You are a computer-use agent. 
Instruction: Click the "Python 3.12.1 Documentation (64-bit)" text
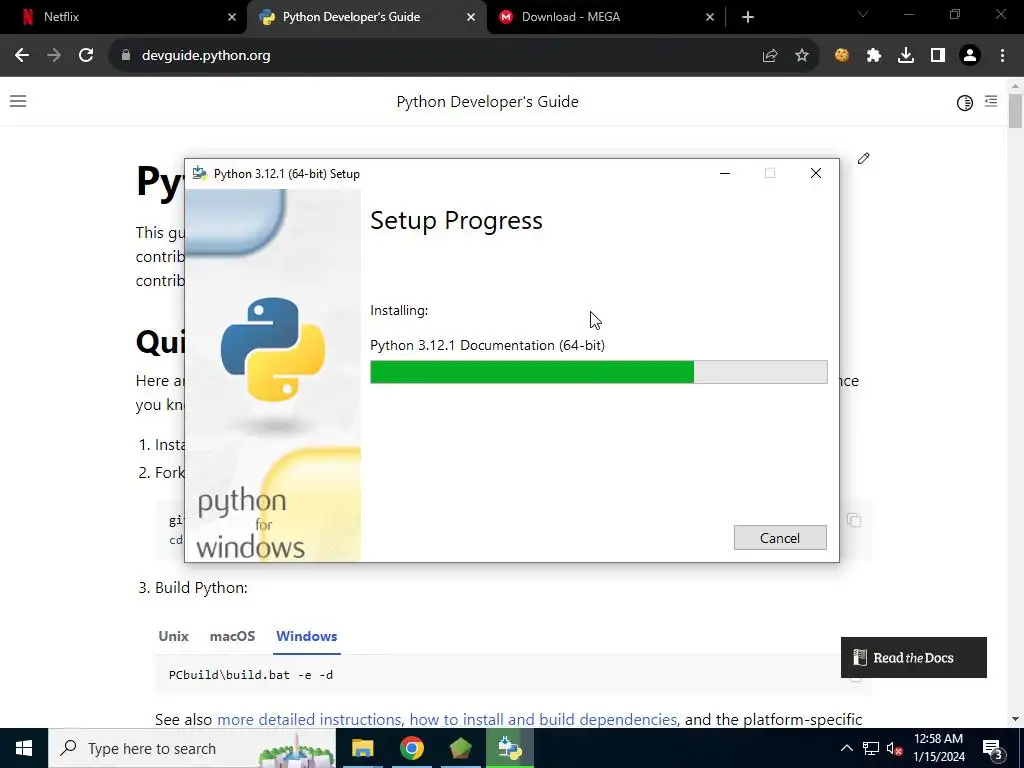tap(487, 345)
